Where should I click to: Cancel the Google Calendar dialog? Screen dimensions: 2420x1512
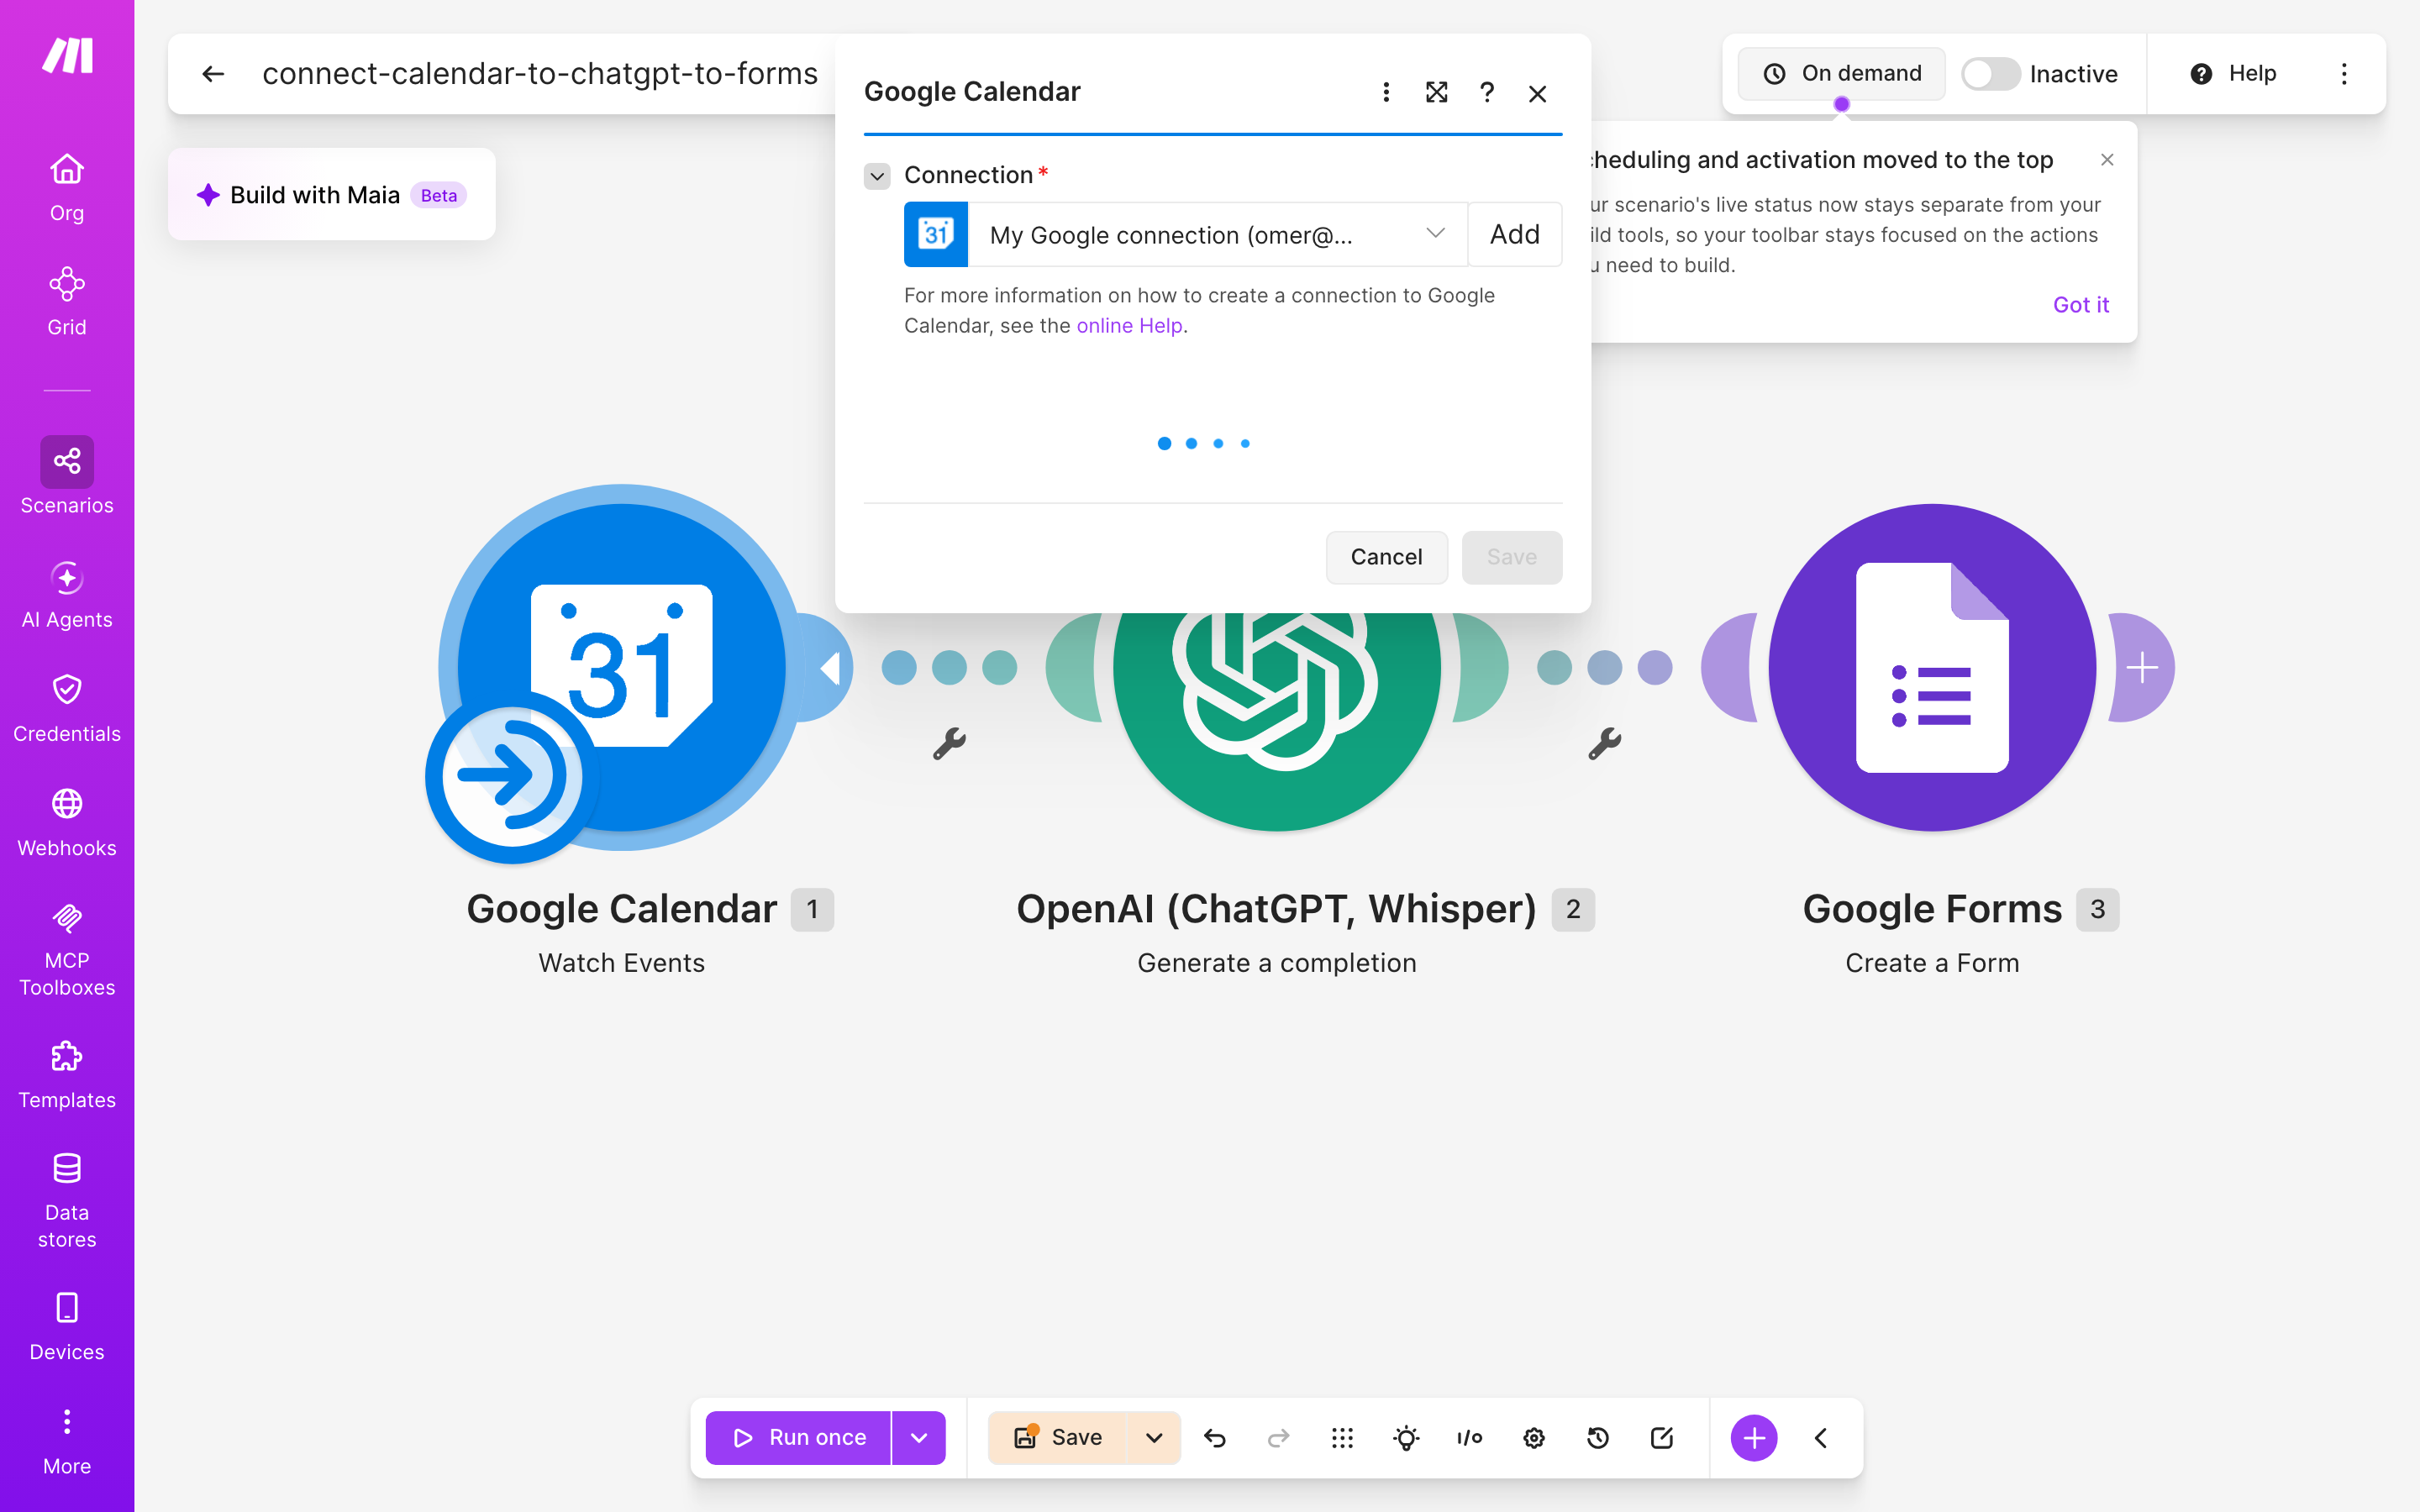coord(1386,557)
